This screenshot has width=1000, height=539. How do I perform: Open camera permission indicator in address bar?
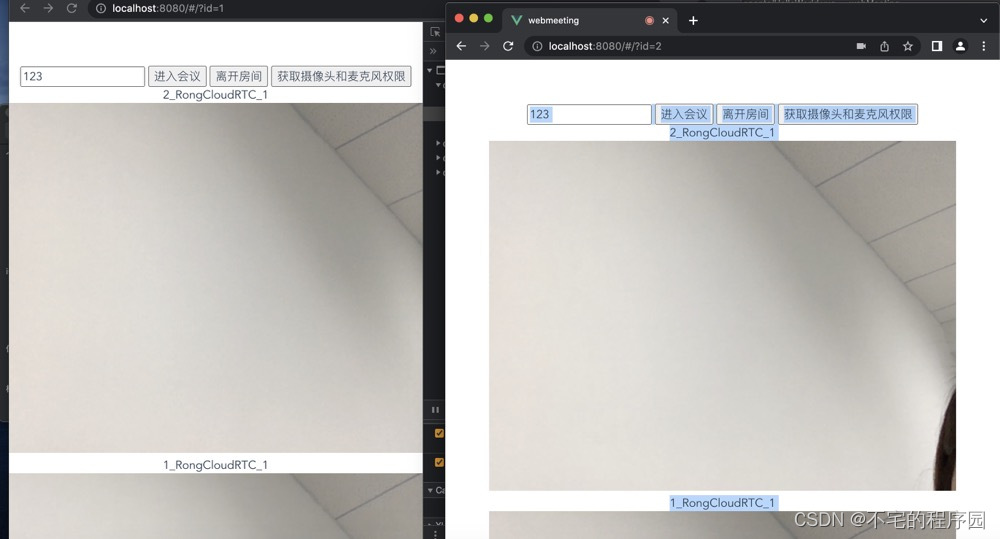pyautogui.click(x=861, y=46)
